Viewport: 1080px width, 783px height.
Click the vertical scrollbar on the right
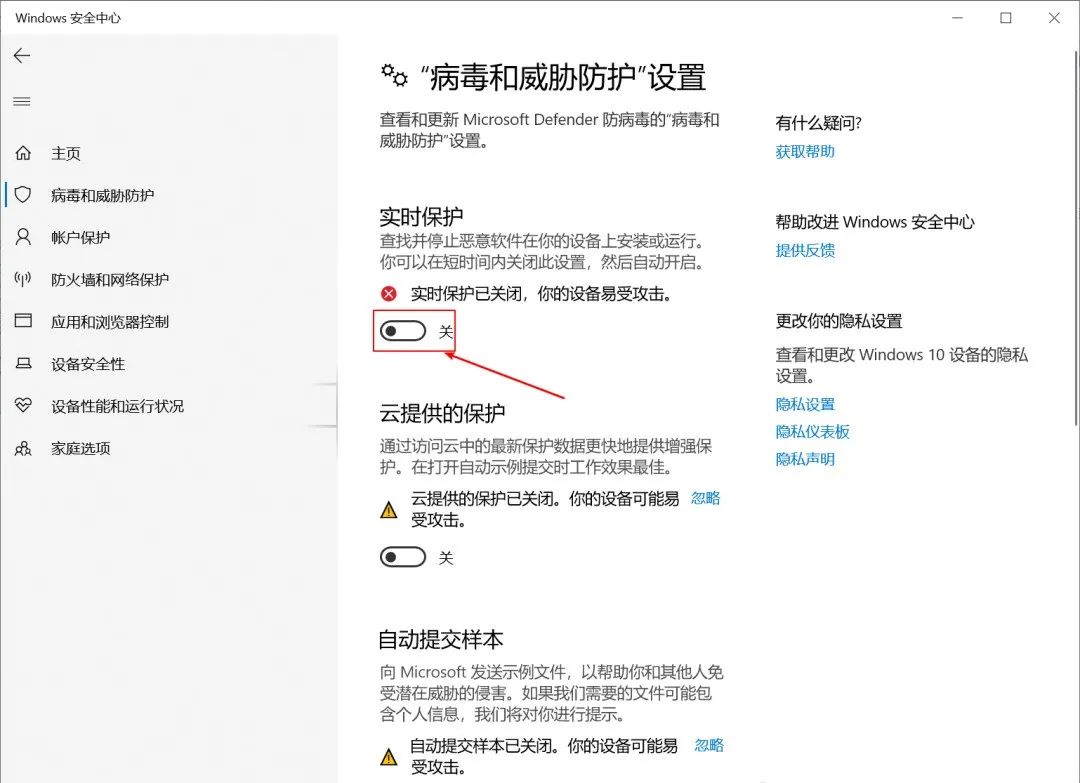(1075, 237)
